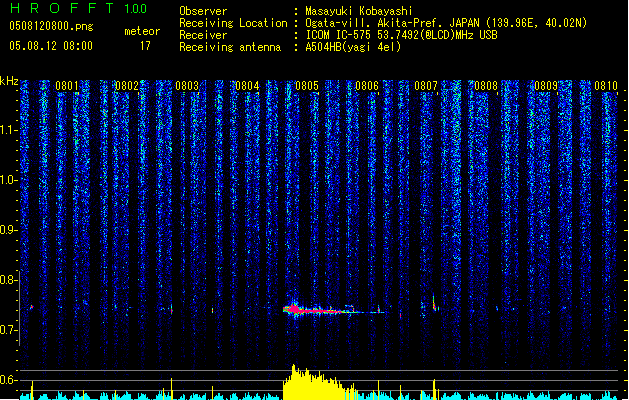Click the Receiver label
Image resolution: width=629 pixels, height=400 pixels.
click(x=203, y=35)
